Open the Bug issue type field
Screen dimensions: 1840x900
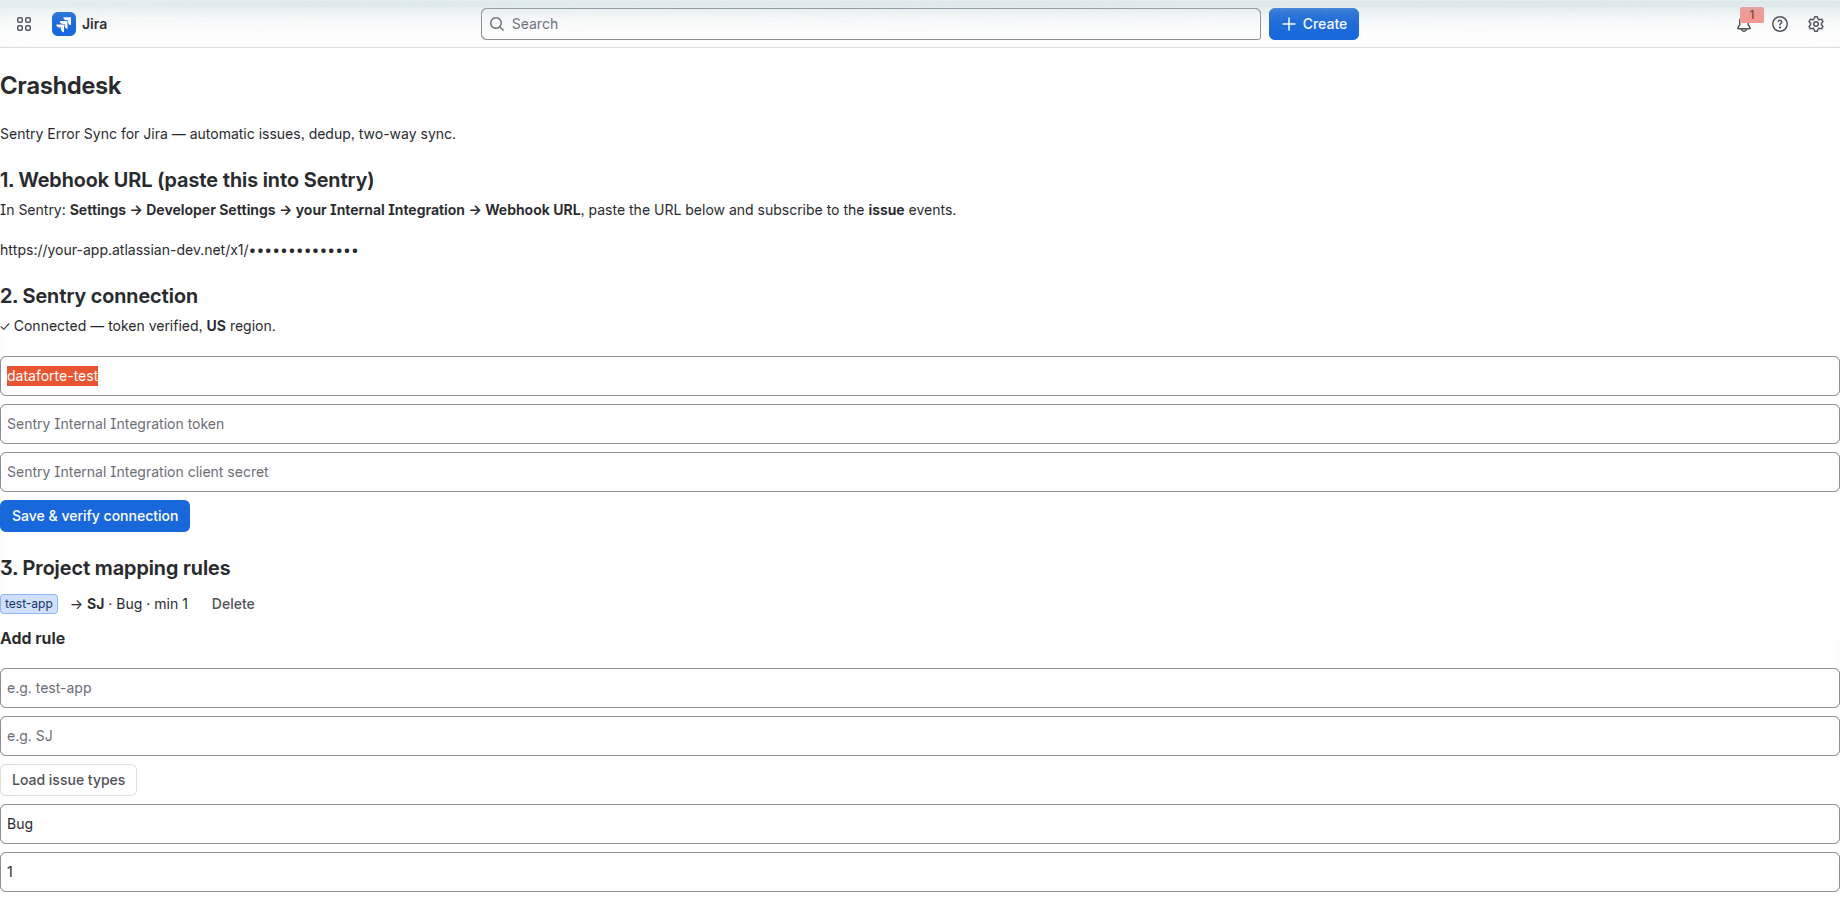920,824
